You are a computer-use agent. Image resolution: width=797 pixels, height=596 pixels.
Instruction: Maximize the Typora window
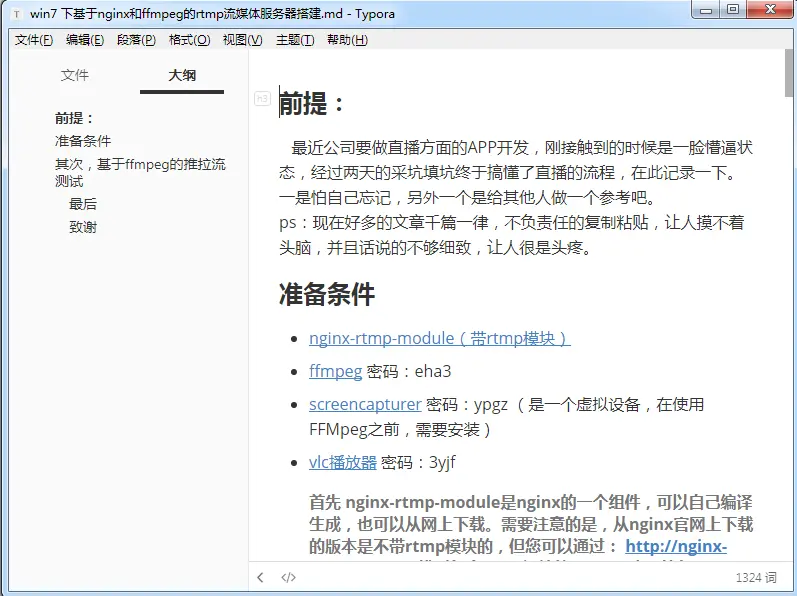coord(732,9)
